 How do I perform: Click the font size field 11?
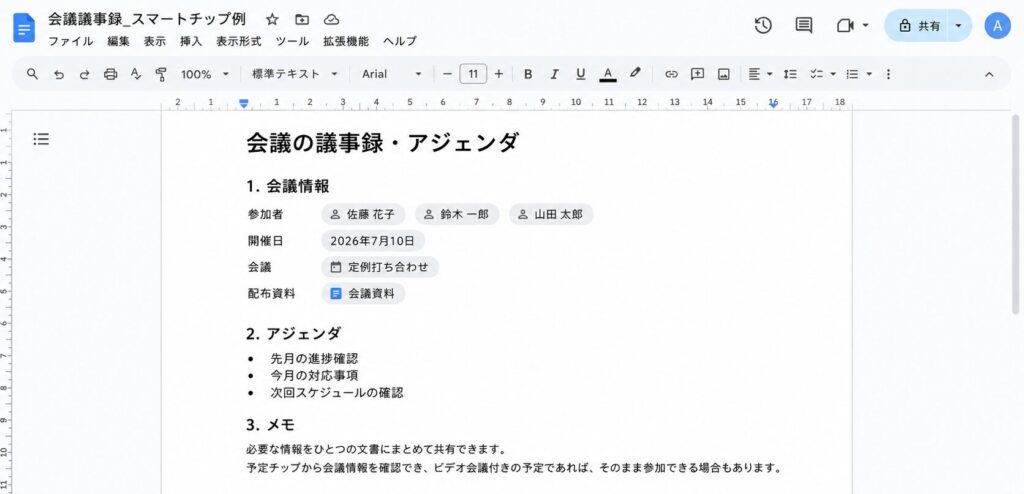point(473,74)
